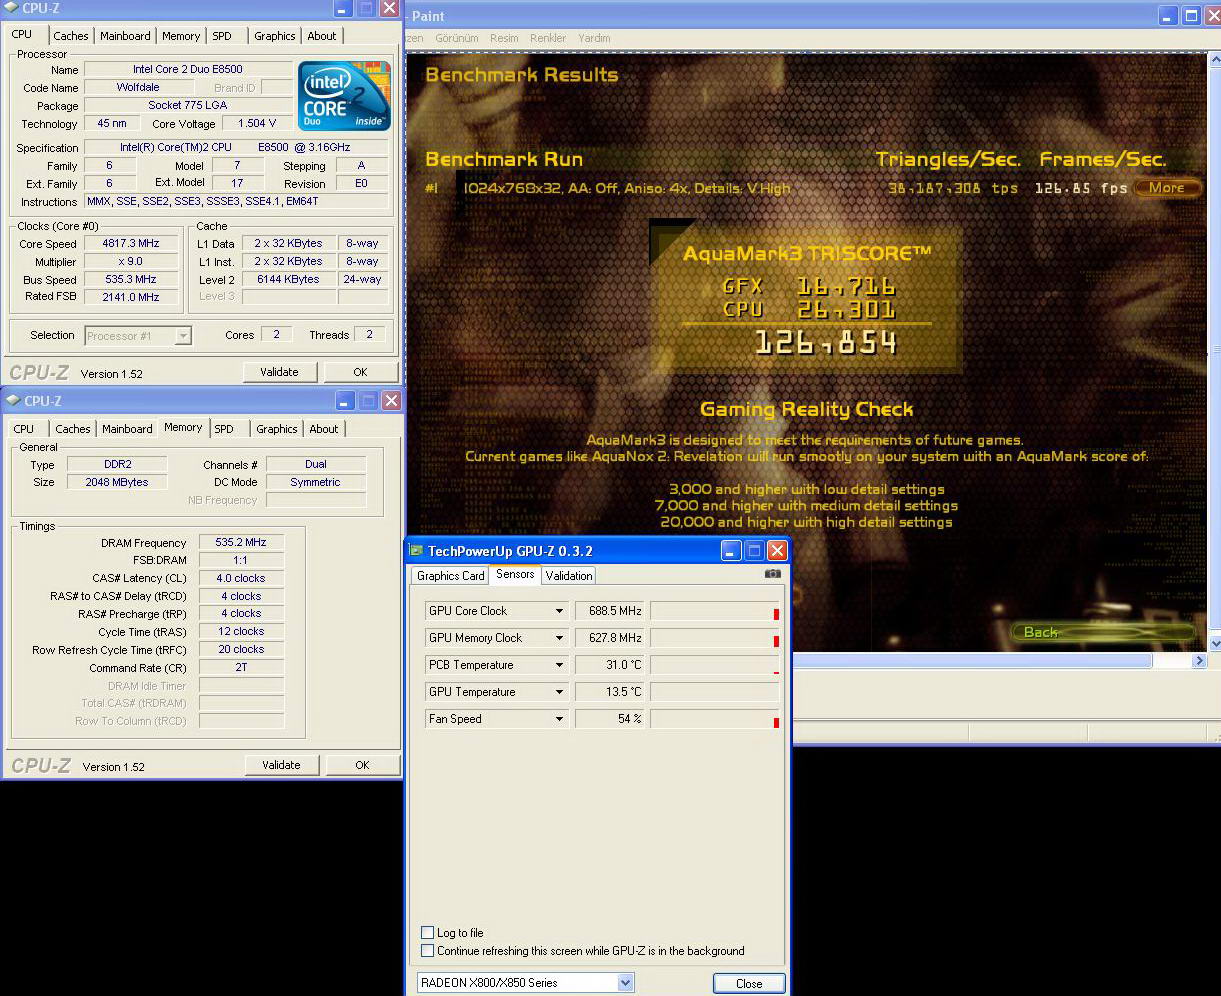Screen dimensions: 1221x996
Task: Click the GPU Temperature 13.5 °C value
Action: point(610,692)
